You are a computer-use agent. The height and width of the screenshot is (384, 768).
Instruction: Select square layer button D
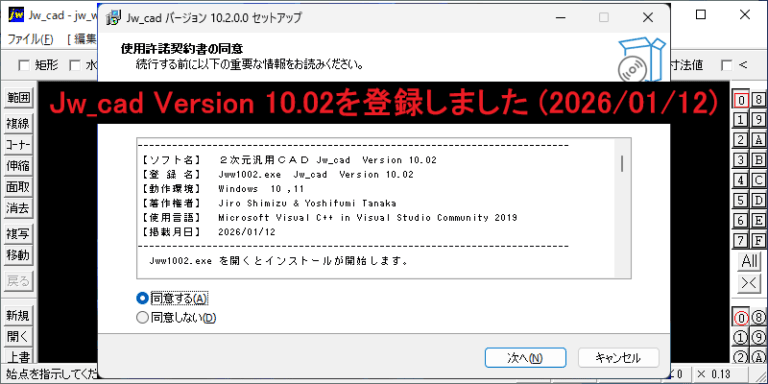[x=759, y=200]
